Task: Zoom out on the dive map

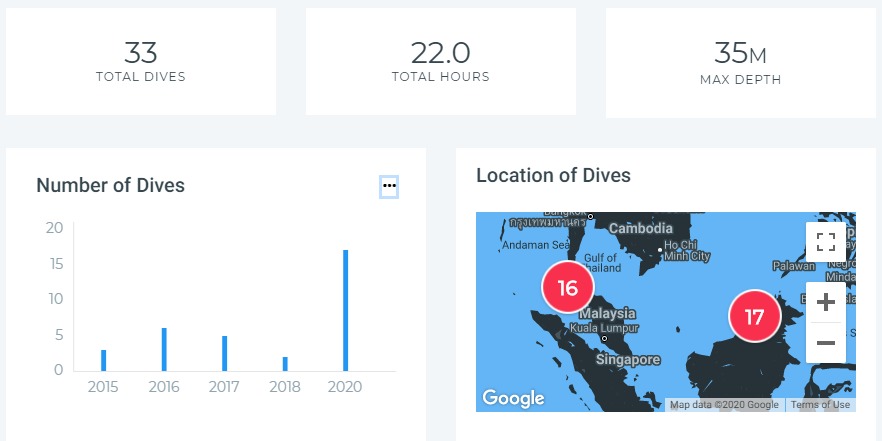Action: [x=825, y=343]
